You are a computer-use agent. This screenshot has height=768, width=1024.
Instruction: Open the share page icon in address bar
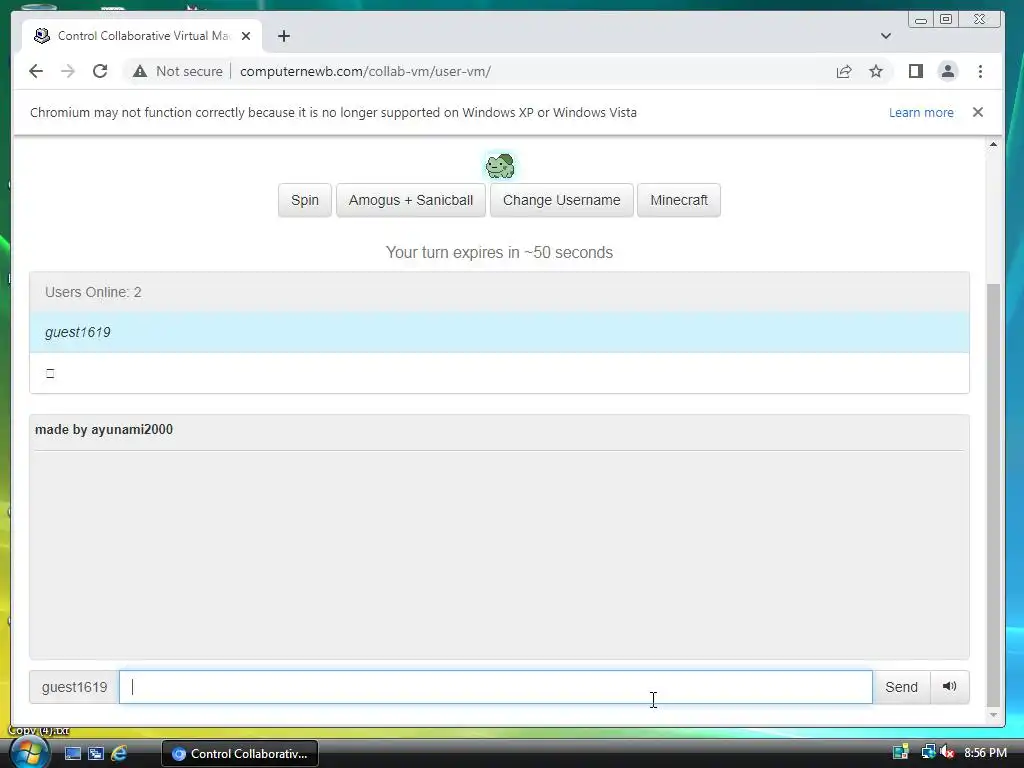point(844,71)
